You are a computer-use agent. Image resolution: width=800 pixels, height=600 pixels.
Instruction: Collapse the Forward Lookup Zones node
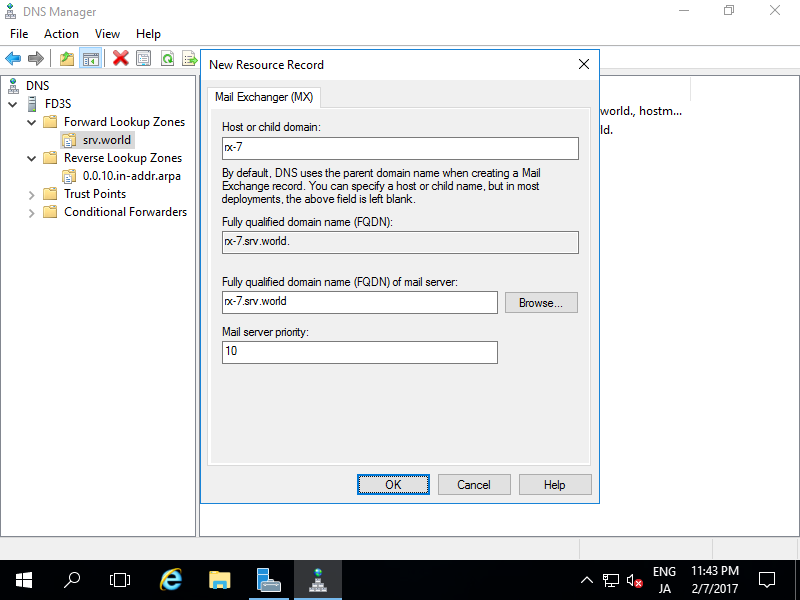(x=31, y=122)
